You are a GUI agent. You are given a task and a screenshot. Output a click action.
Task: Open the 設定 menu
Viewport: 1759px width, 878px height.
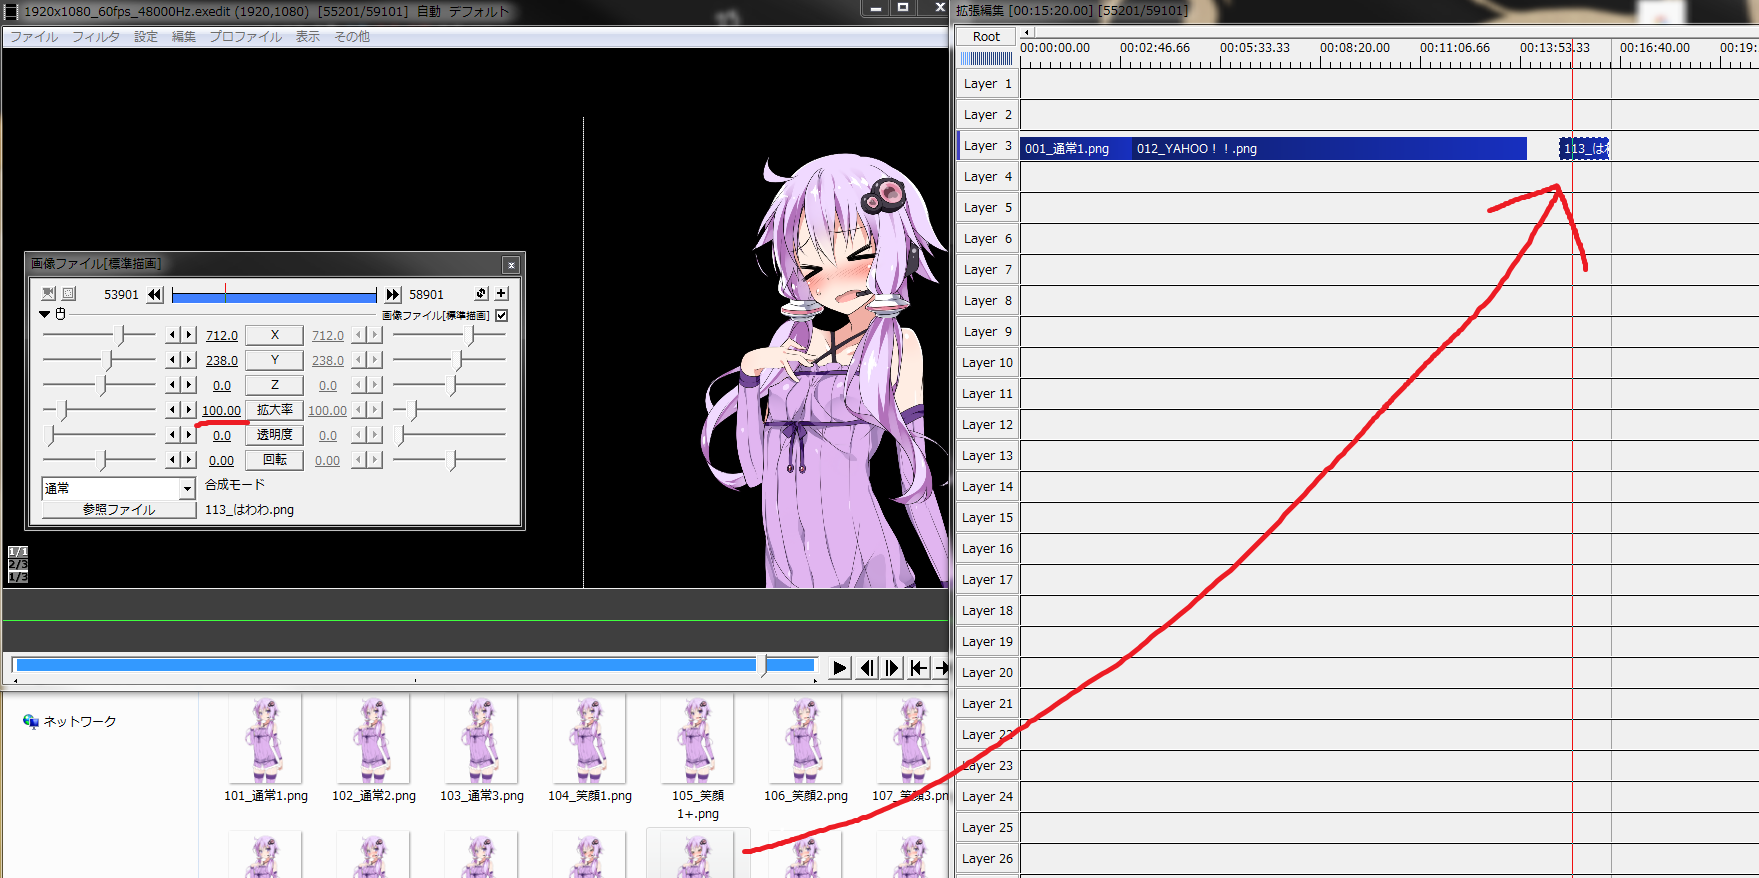pyautogui.click(x=146, y=37)
